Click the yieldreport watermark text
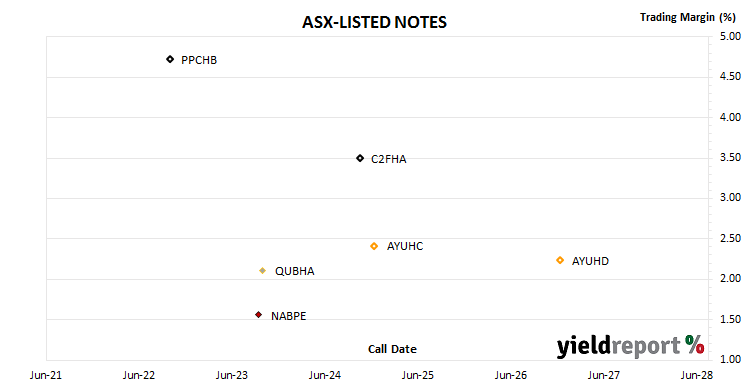Screen dimensions: 750x391 pos(618,346)
